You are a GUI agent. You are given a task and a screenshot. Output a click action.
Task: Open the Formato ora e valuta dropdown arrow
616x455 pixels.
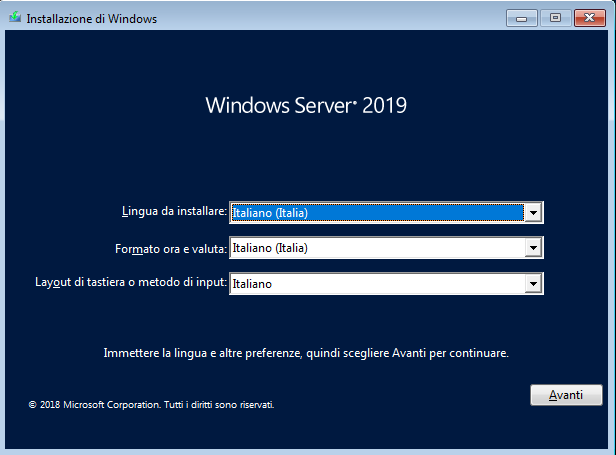(533, 248)
